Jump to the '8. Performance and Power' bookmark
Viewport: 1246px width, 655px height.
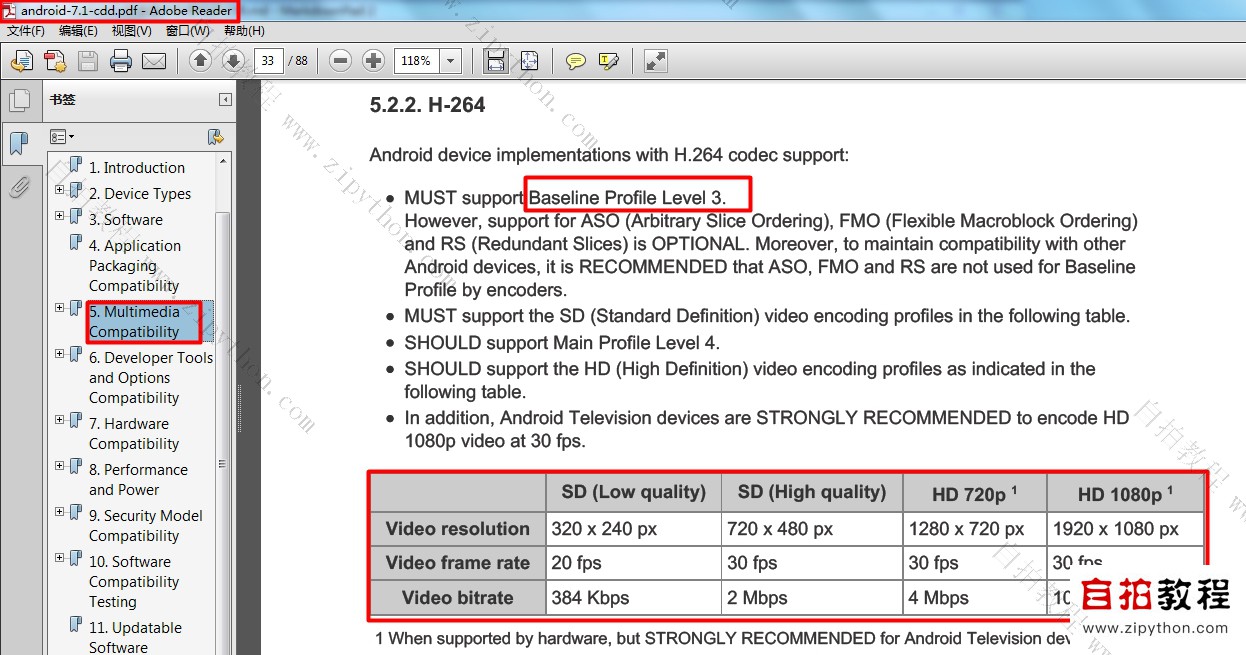138,480
